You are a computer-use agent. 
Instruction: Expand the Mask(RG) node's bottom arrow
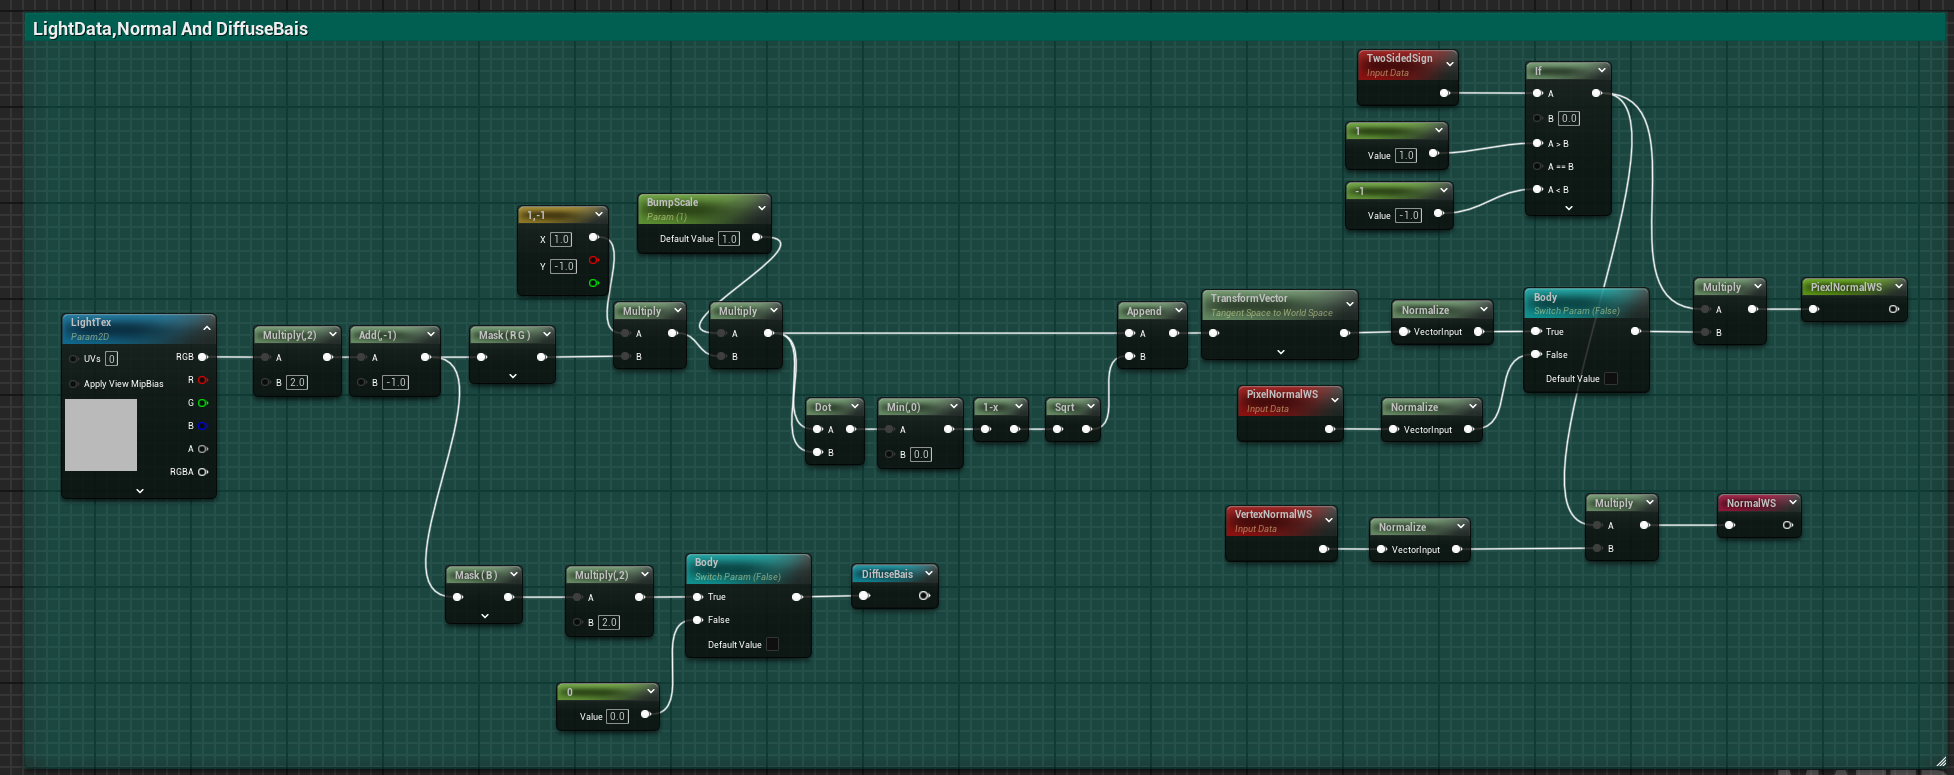(x=513, y=377)
